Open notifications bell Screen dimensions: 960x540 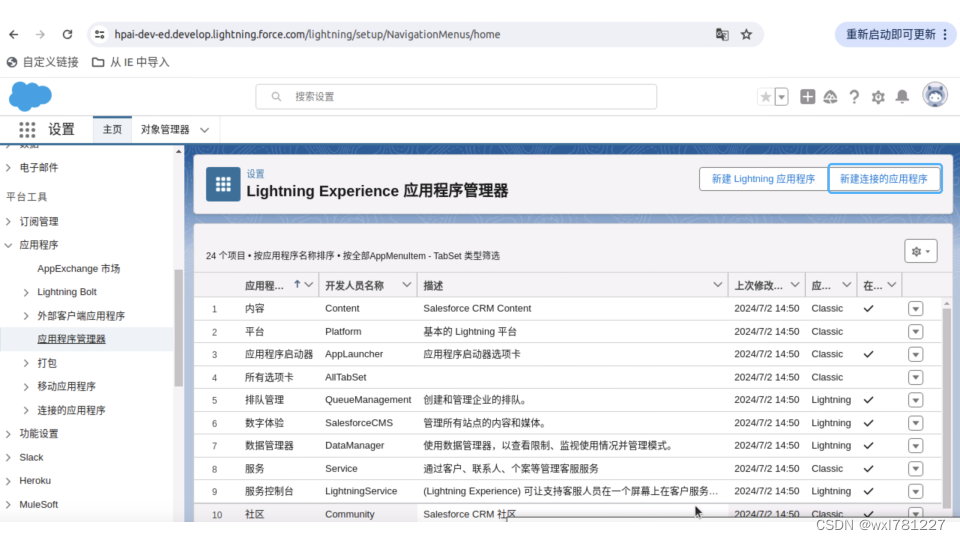pyautogui.click(x=902, y=97)
